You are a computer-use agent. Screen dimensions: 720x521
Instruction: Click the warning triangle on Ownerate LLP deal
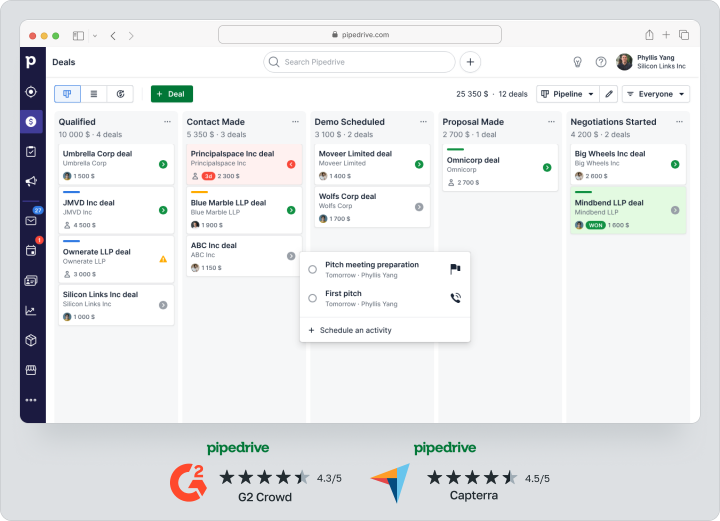[x=163, y=259]
